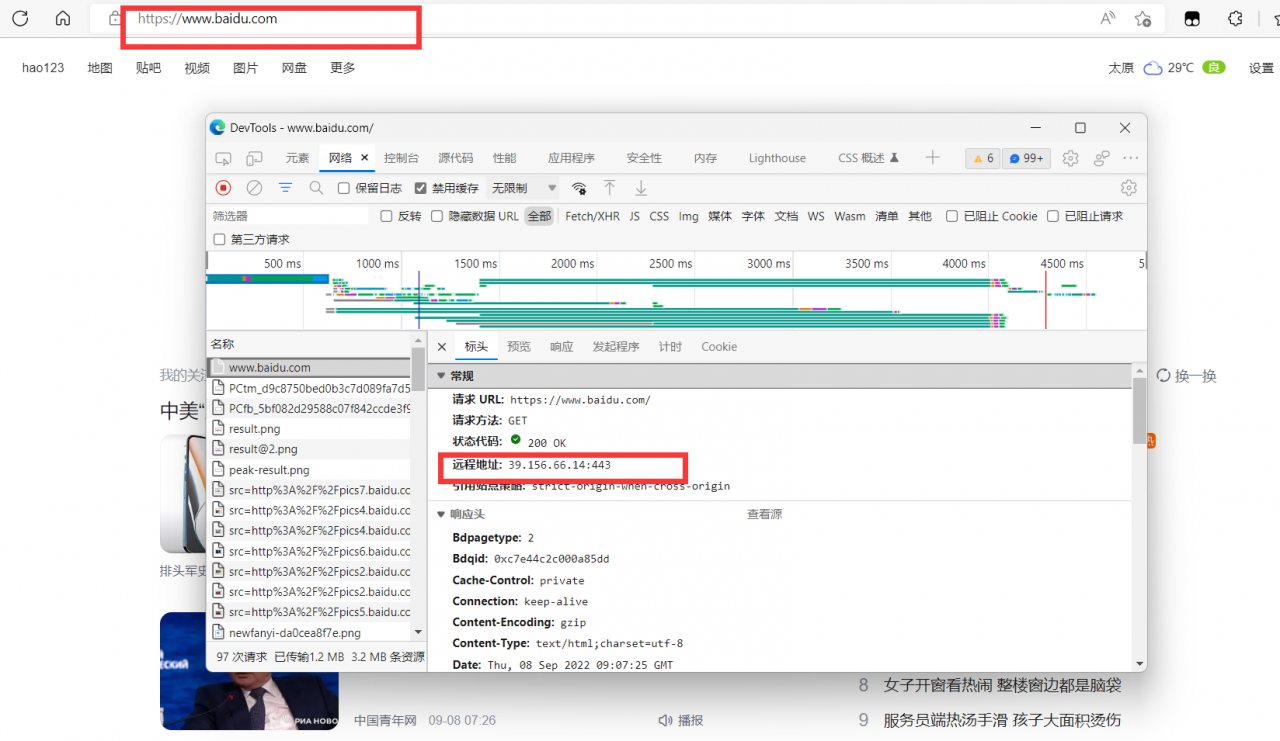Open network panel settings gear
This screenshot has height=741, width=1280.
pos(1129,188)
